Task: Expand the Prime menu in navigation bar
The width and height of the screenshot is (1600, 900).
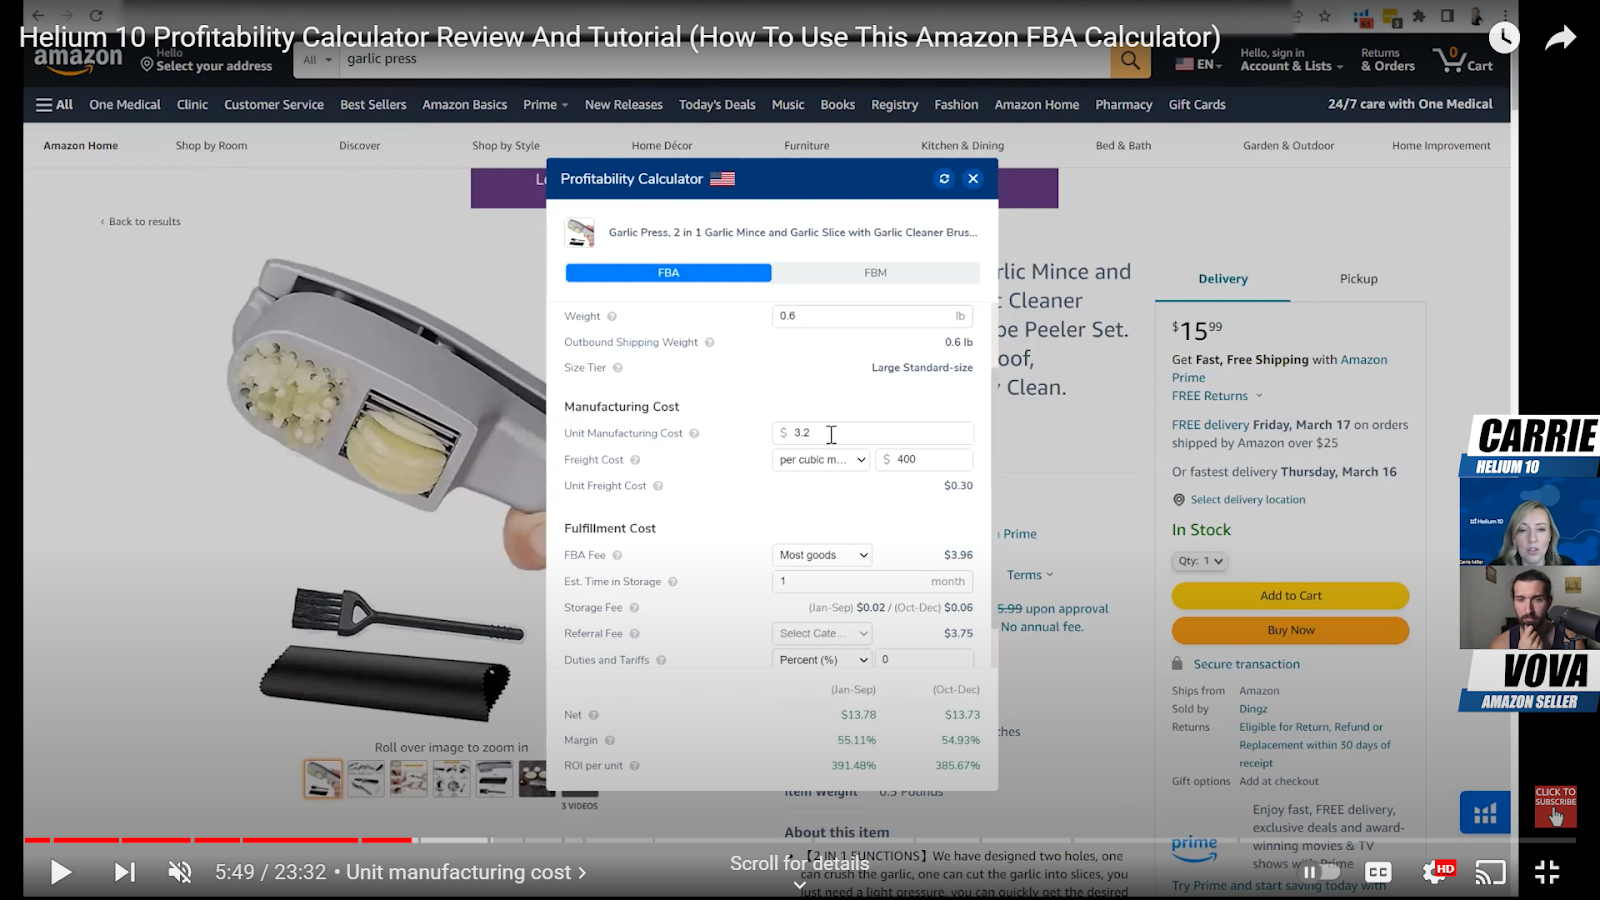Action: tap(545, 105)
